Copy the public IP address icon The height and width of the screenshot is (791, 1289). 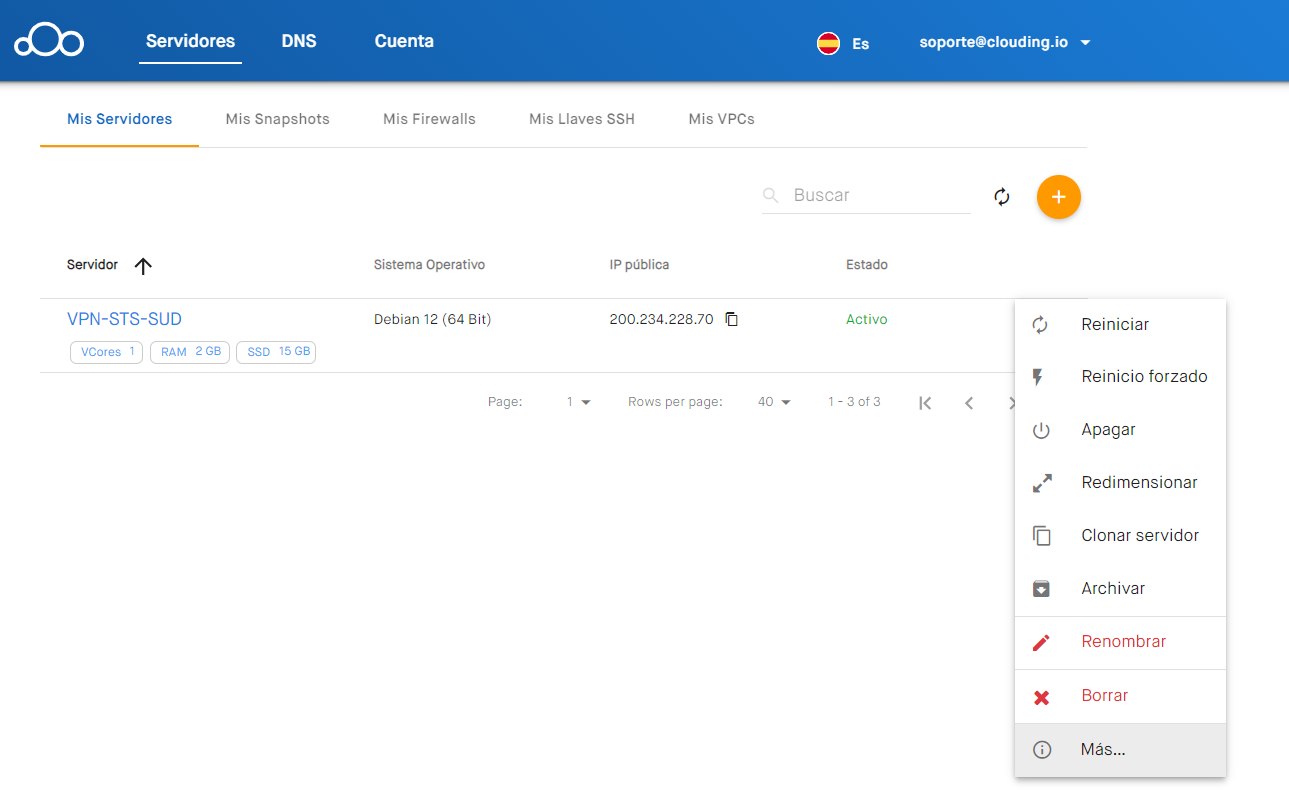[x=732, y=320]
